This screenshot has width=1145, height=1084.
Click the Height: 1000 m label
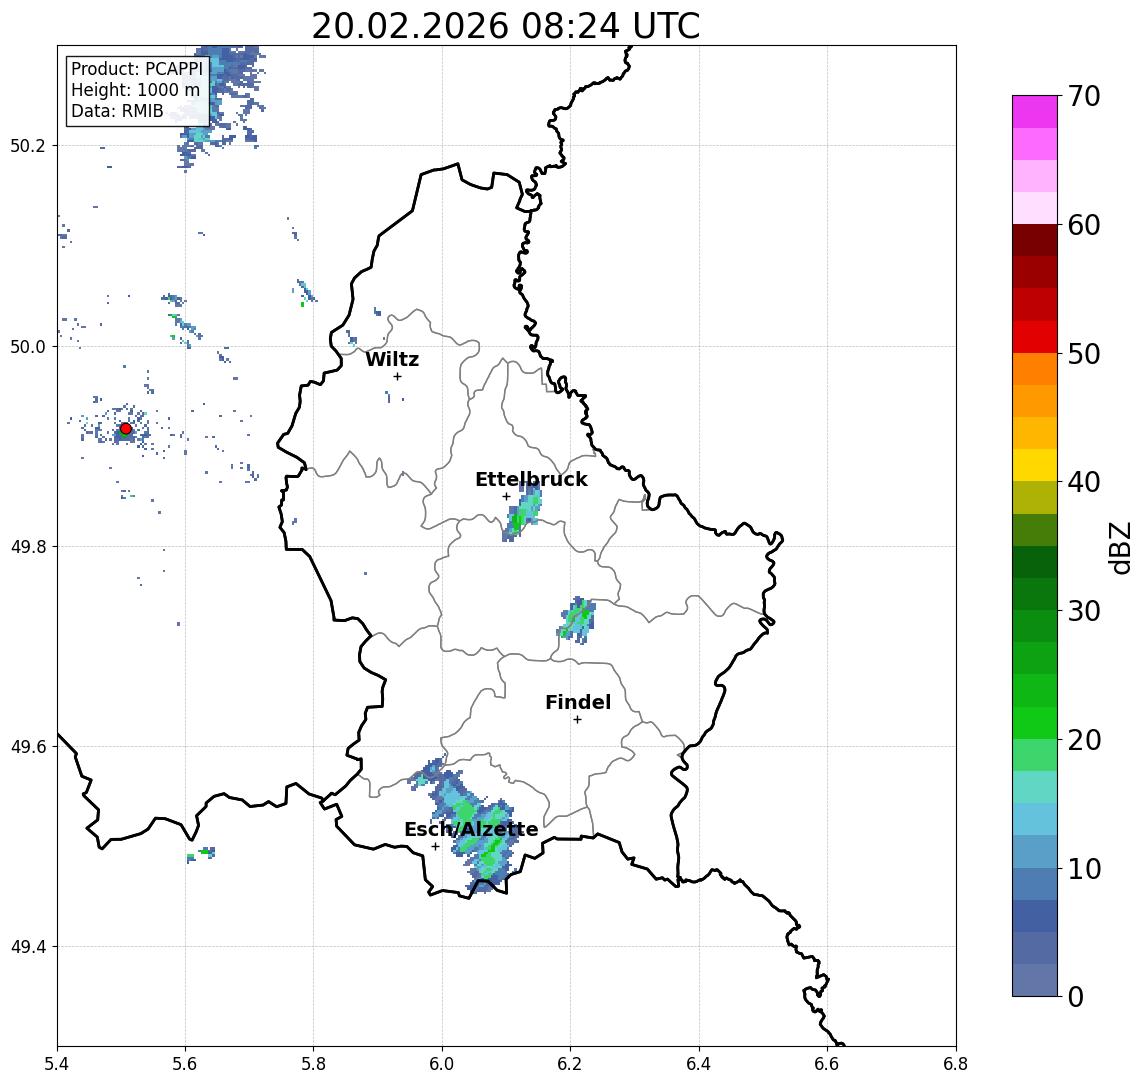[x=135, y=90]
